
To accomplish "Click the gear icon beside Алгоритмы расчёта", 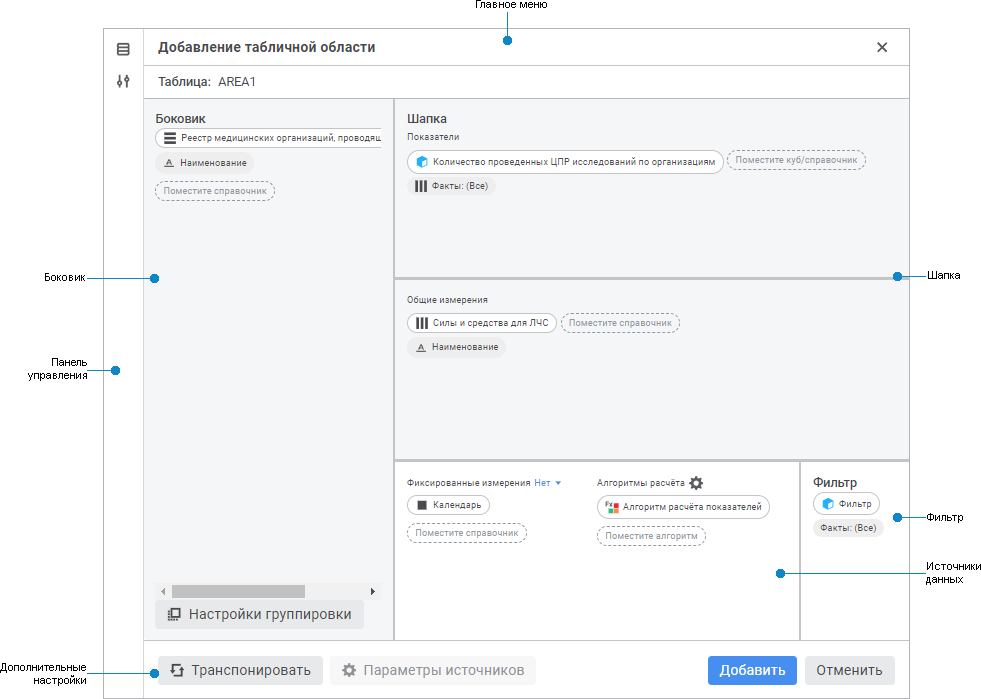I will coord(696,483).
